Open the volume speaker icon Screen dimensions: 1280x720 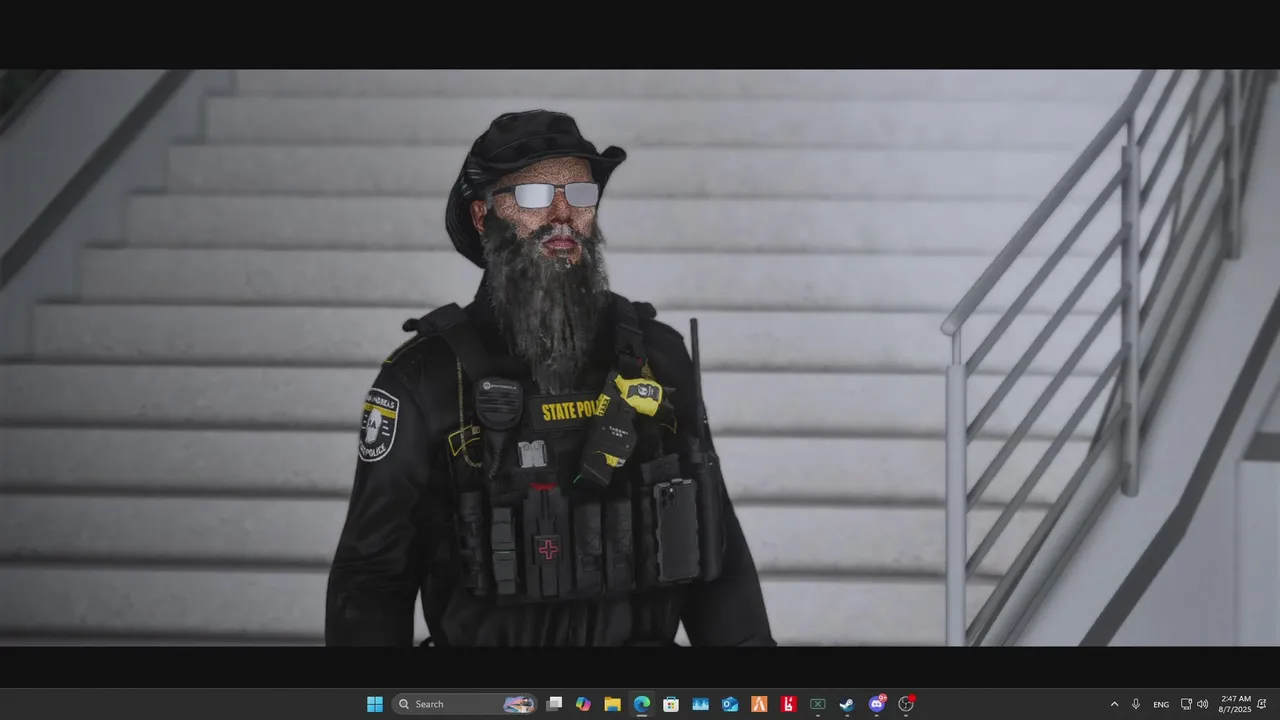pos(1202,704)
